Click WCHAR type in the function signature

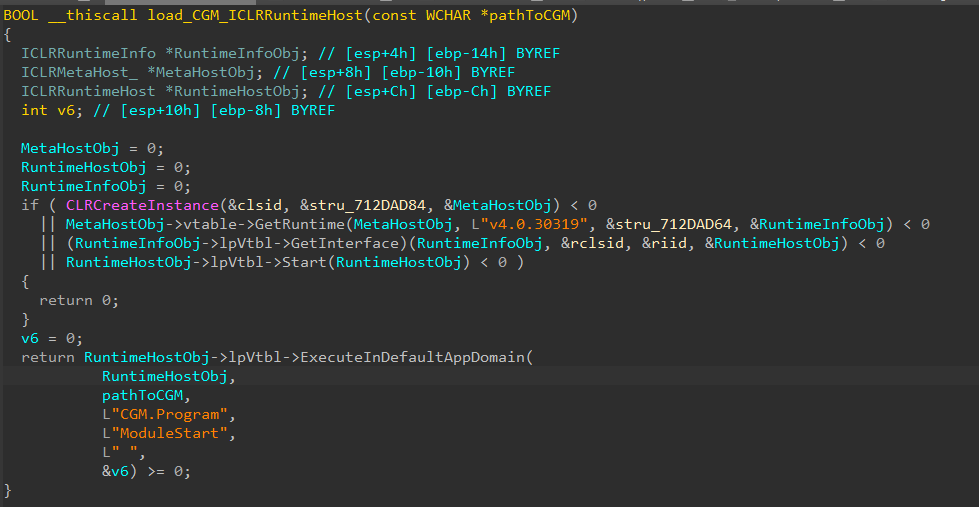click(448, 16)
